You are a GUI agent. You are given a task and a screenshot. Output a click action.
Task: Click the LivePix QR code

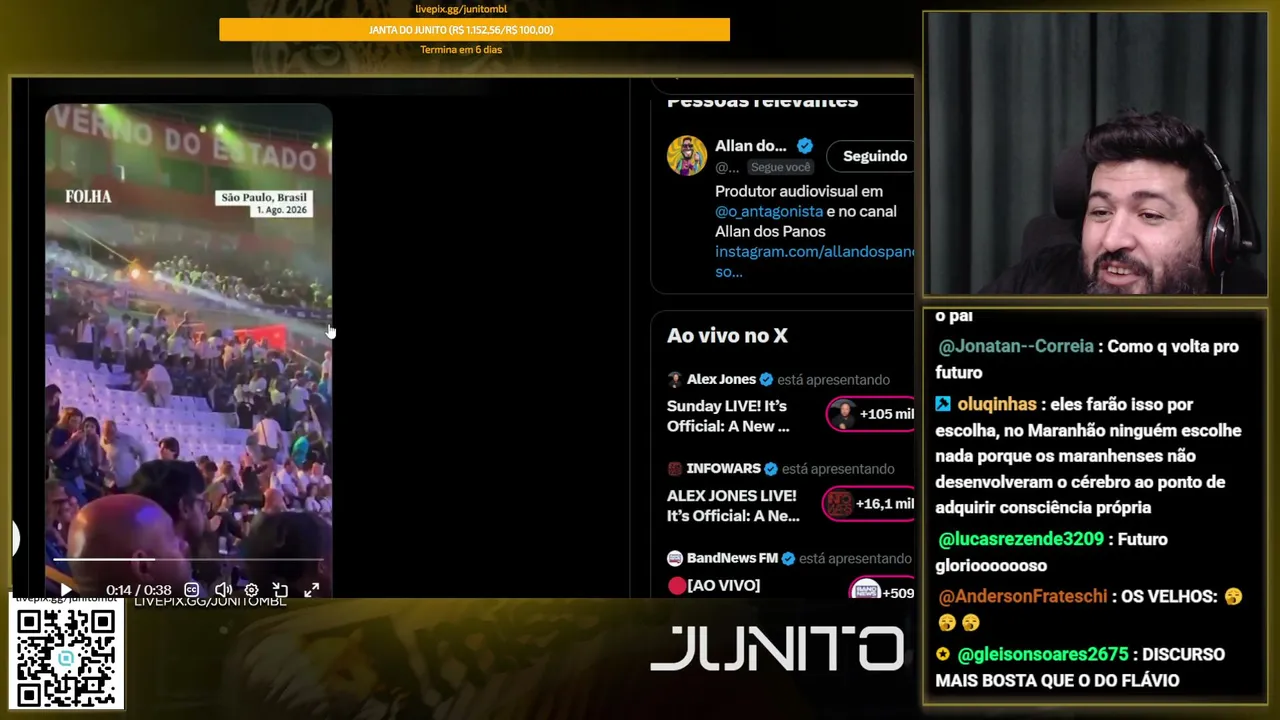pos(66,657)
